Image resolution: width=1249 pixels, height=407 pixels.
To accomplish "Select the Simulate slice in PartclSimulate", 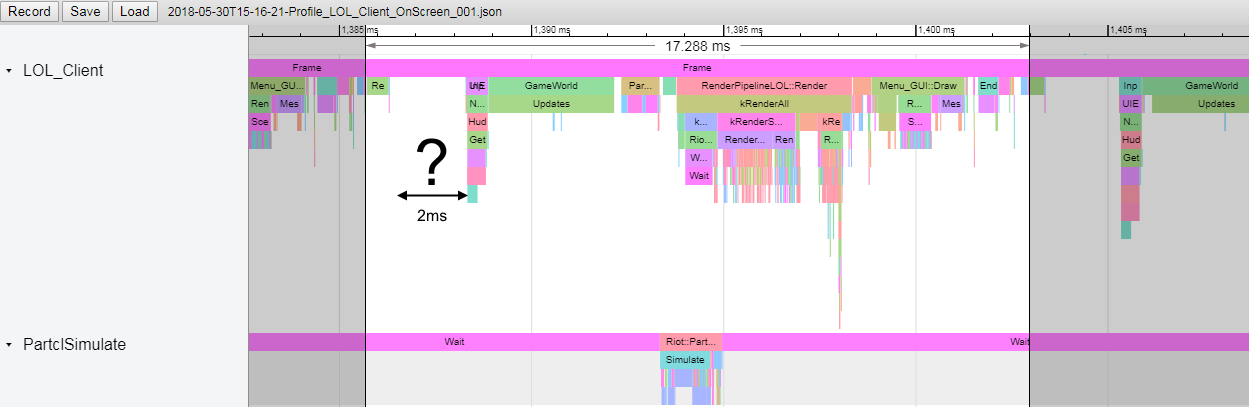I will [685, 360].
